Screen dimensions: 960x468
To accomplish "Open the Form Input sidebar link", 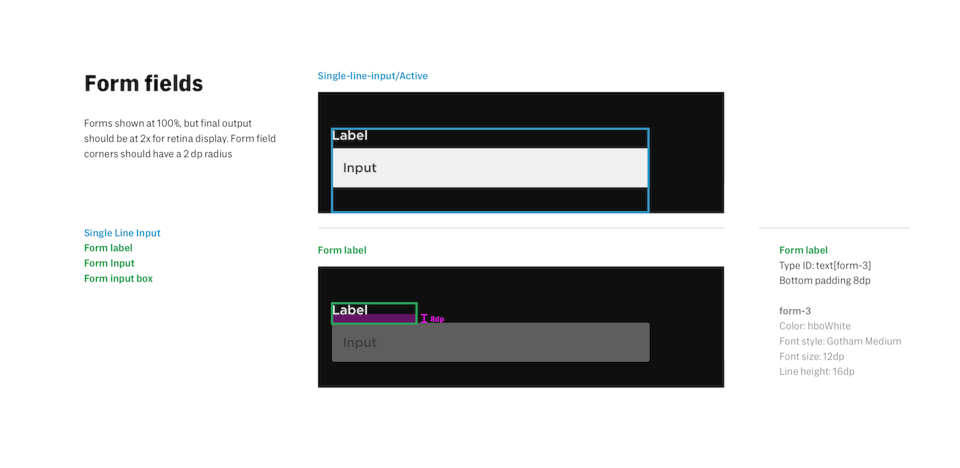I will click(x=109, y=263).
